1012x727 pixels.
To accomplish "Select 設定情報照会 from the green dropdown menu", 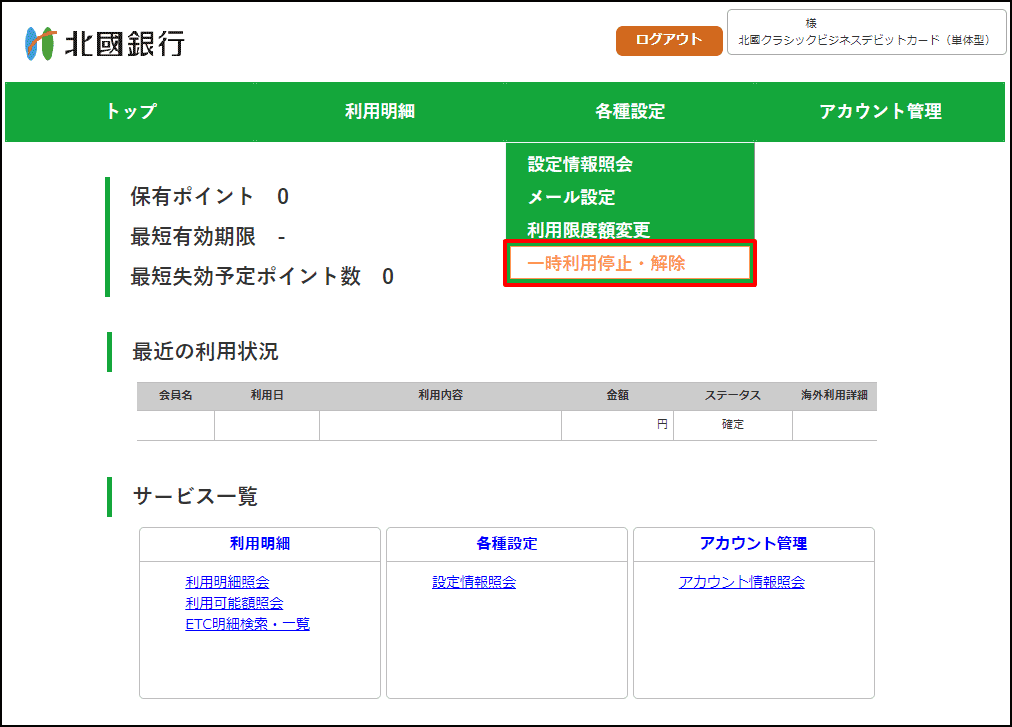I will 580,165.
